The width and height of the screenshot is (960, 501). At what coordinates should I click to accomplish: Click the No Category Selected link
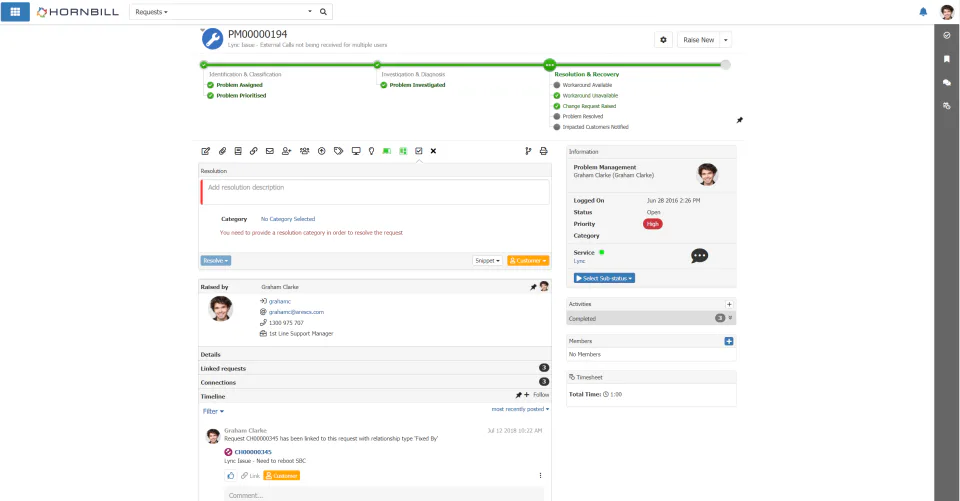(x=288, y=219)
